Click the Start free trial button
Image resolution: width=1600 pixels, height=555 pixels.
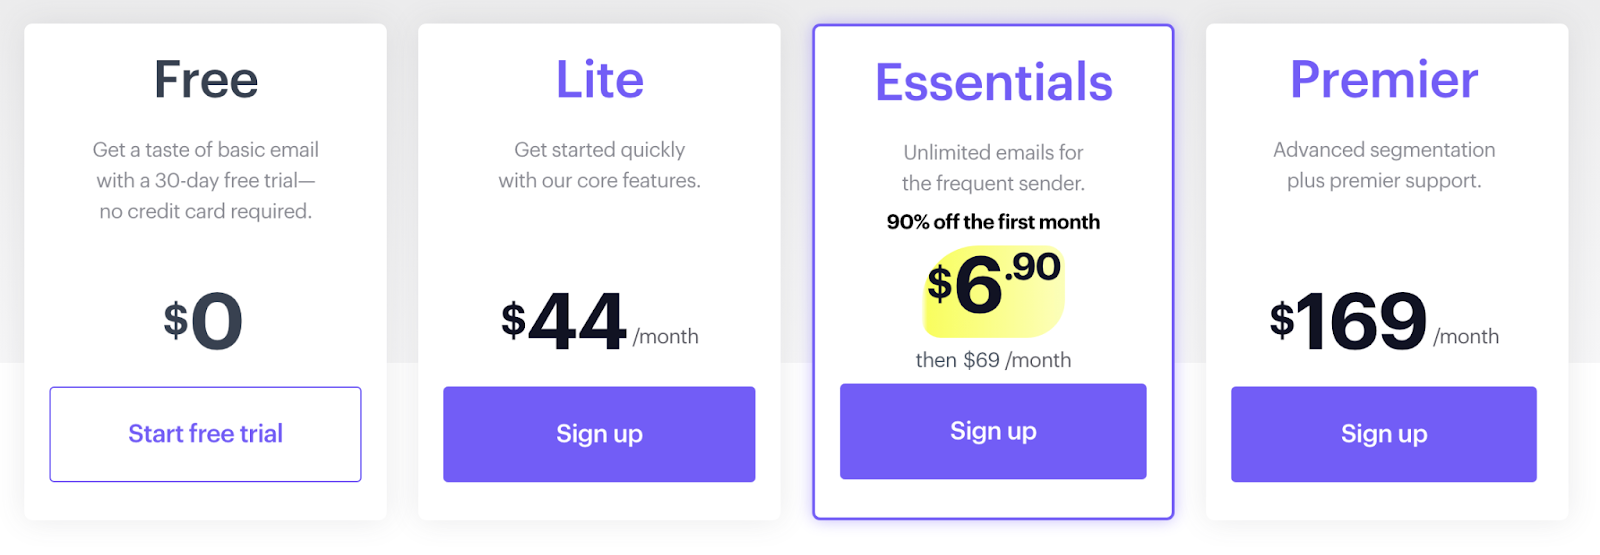coord(205,434)
